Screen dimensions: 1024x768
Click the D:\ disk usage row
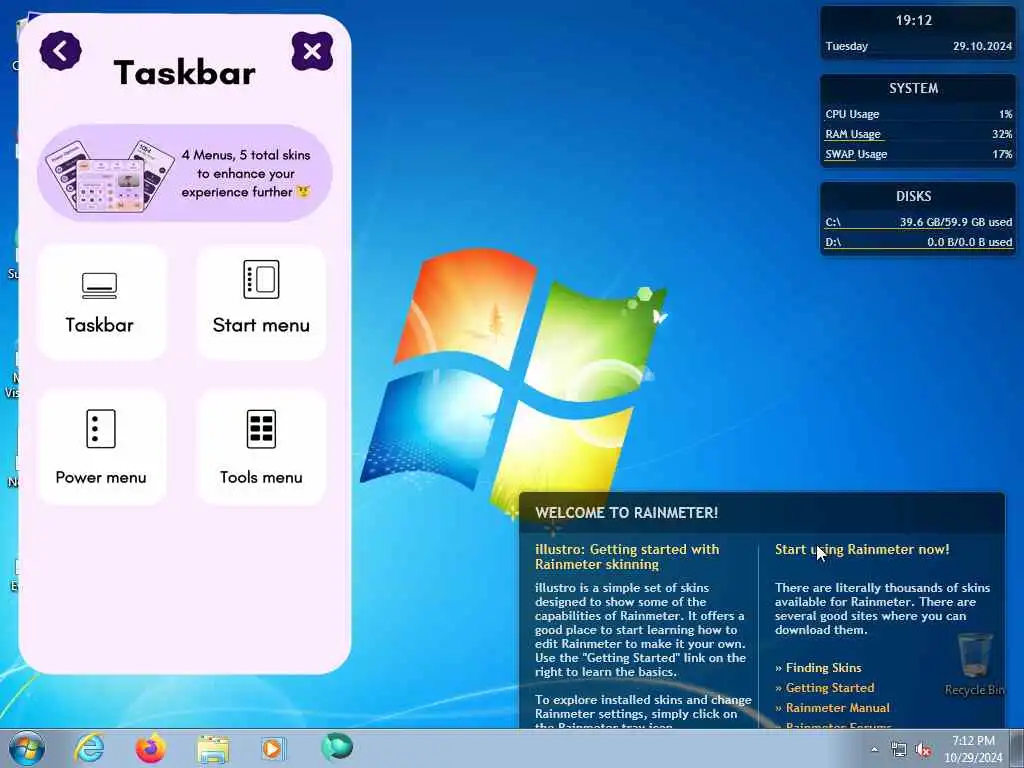[918, 242]
